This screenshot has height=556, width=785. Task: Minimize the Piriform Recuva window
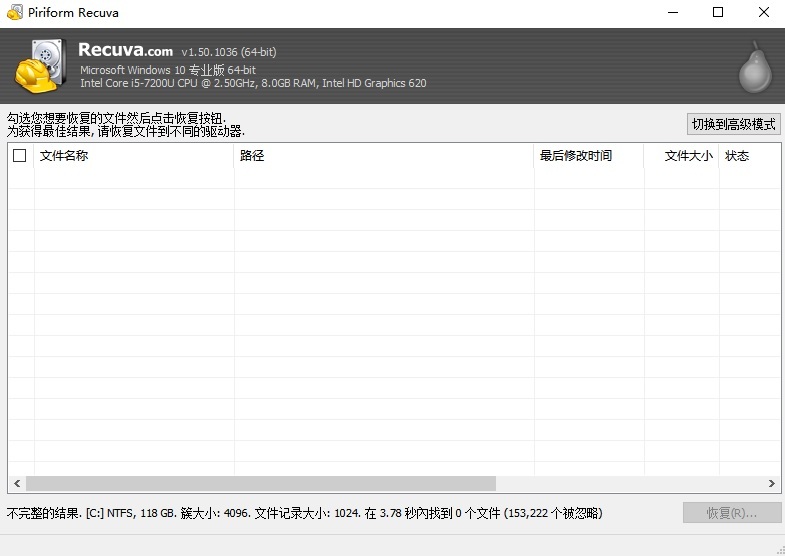pos(671,13)
